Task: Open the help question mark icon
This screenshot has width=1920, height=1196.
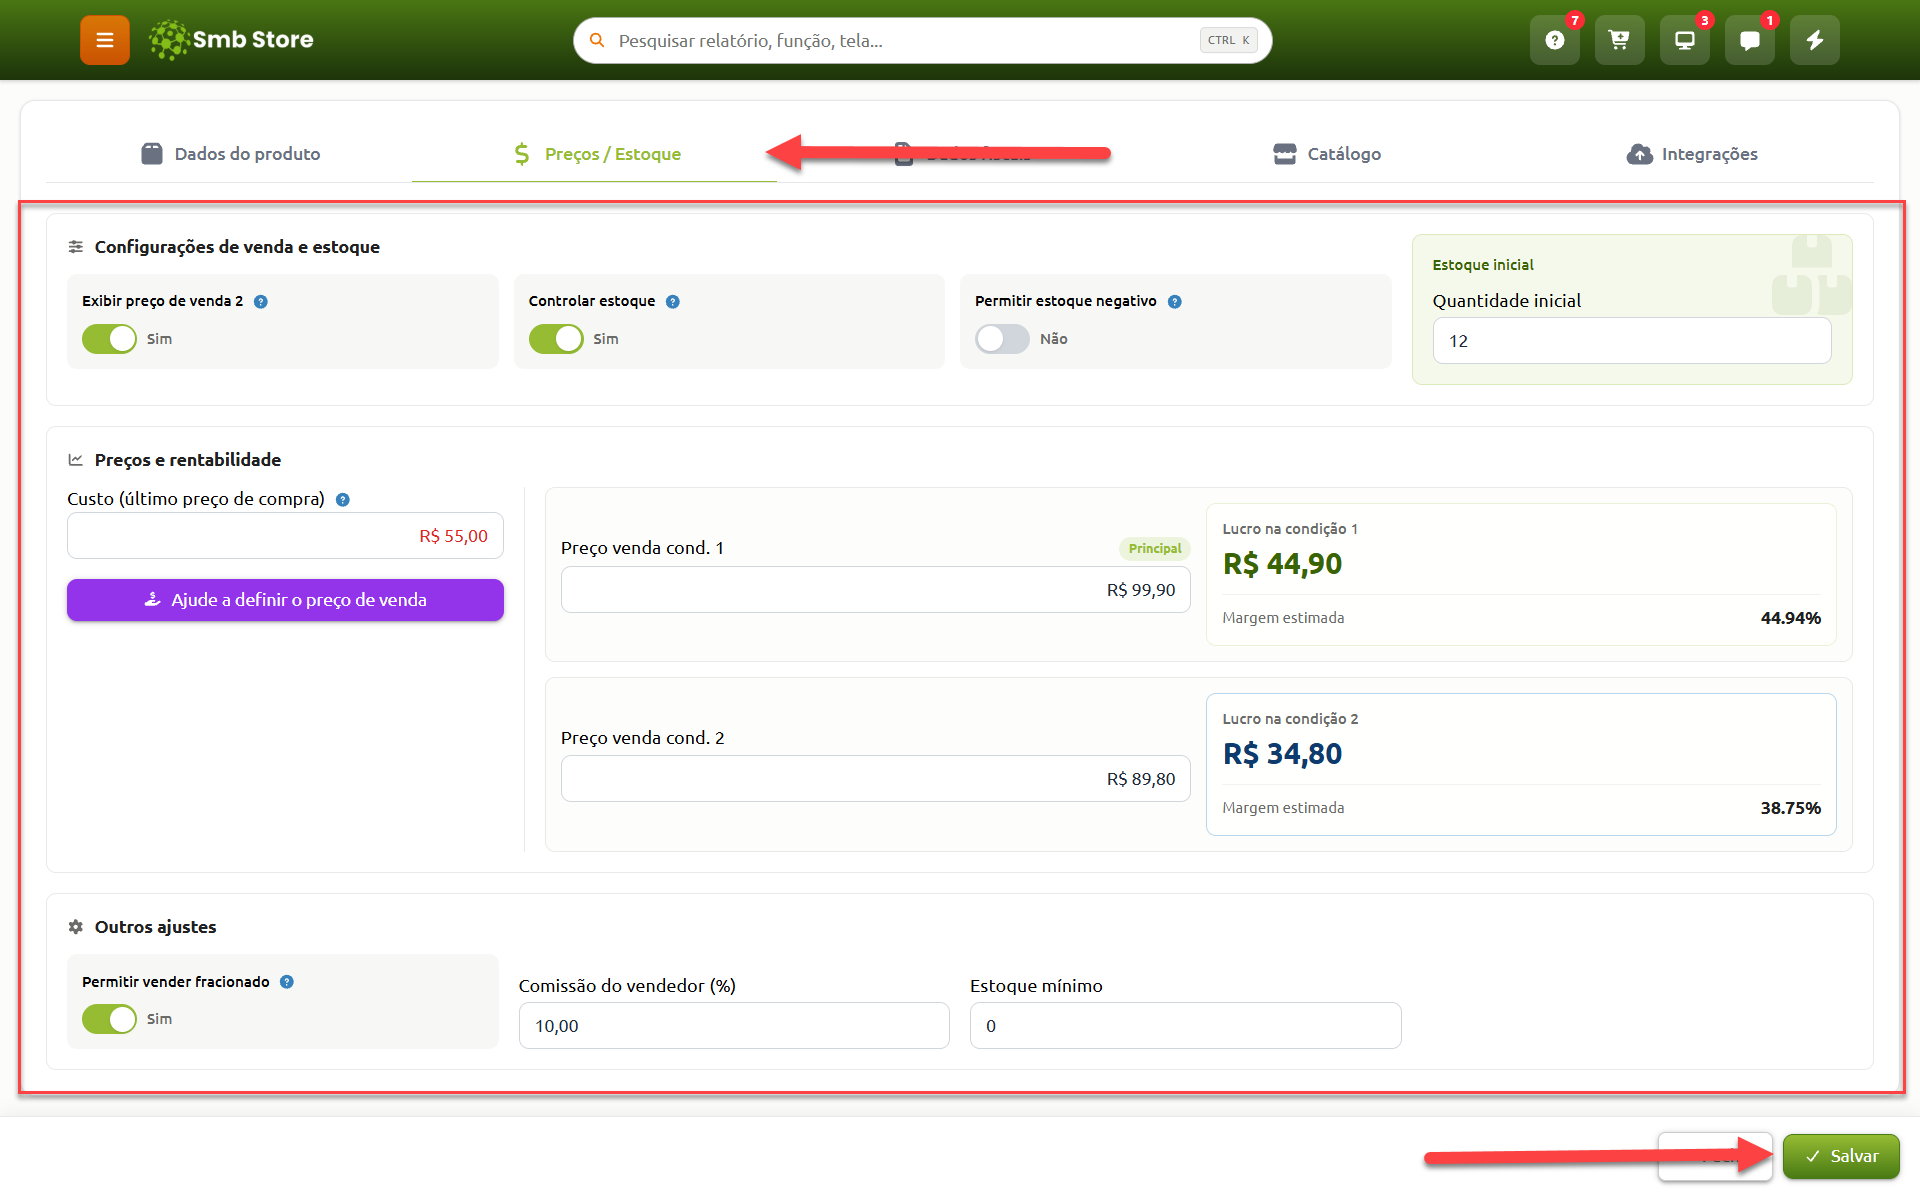Action: pyautogui.click(x=1554, y=40)
